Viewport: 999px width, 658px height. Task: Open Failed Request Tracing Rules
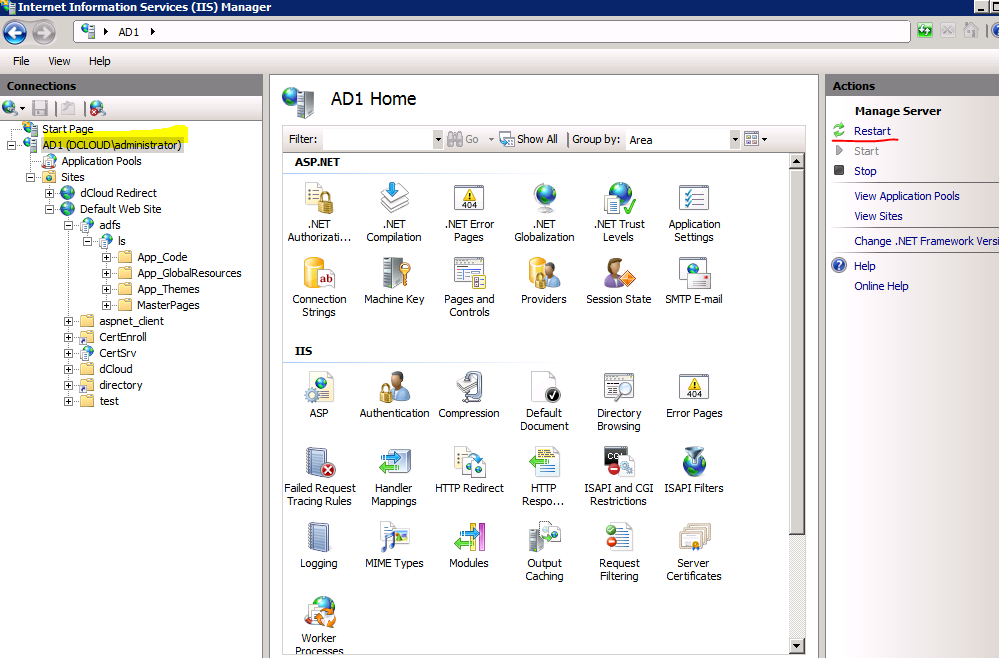319,476
